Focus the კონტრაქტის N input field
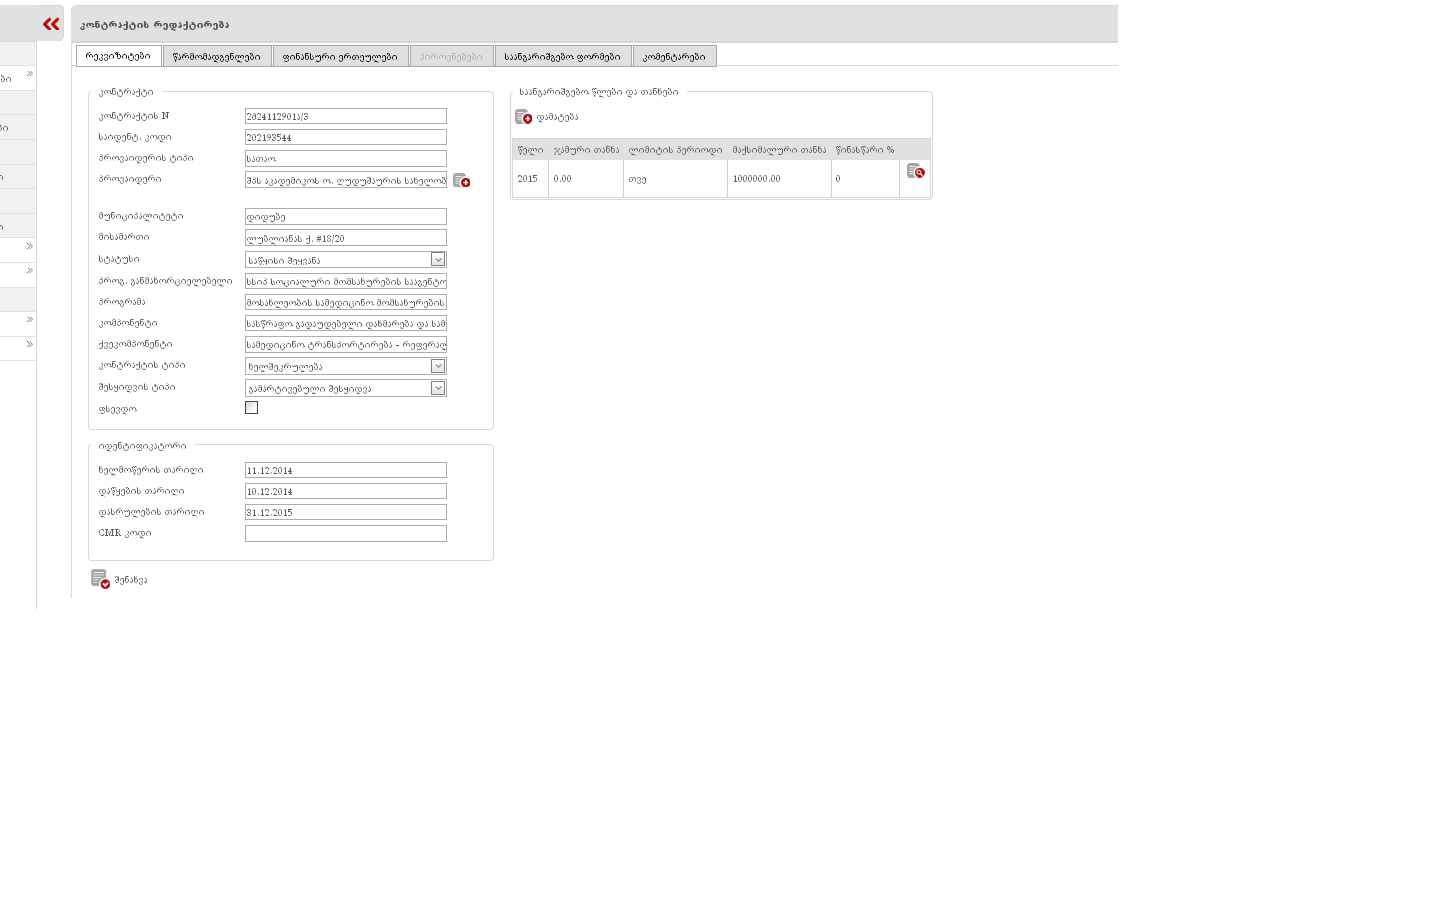This screenshot has height=900, width=1440. (x=345, y=117)
